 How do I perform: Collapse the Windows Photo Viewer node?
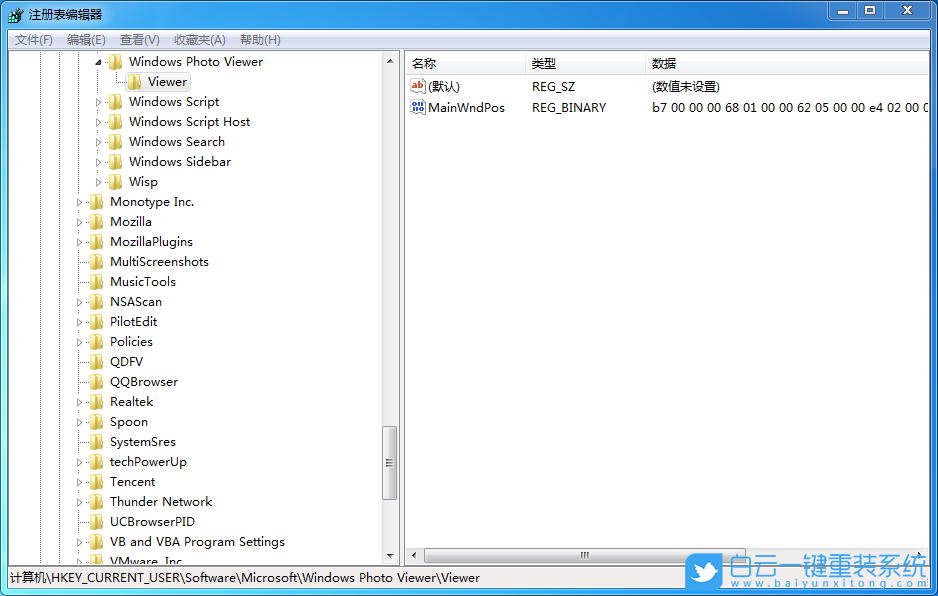[x=99, y=61]
